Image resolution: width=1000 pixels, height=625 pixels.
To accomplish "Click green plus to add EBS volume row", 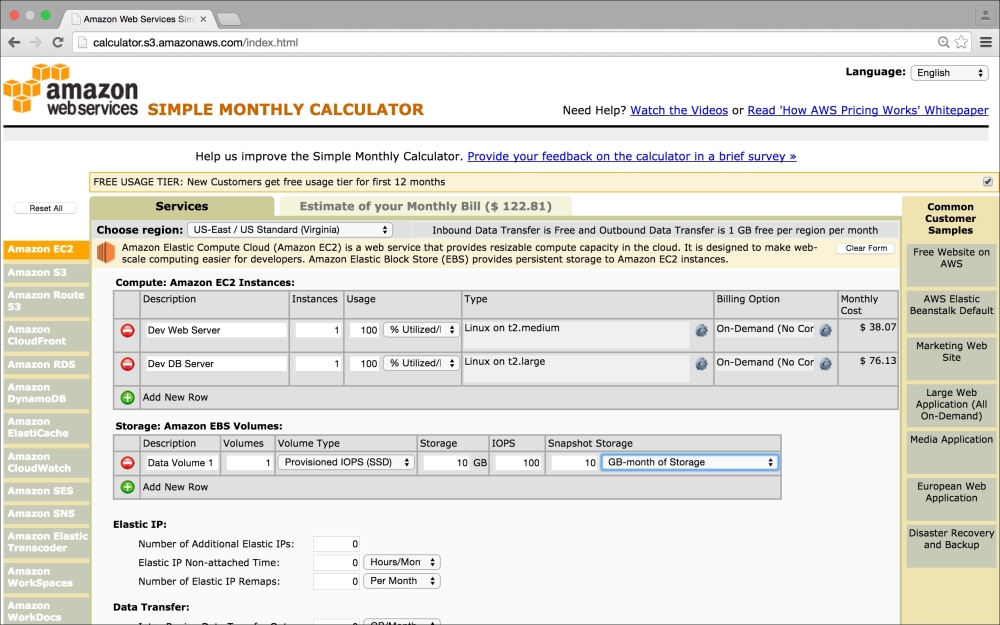I will (128, 487).
